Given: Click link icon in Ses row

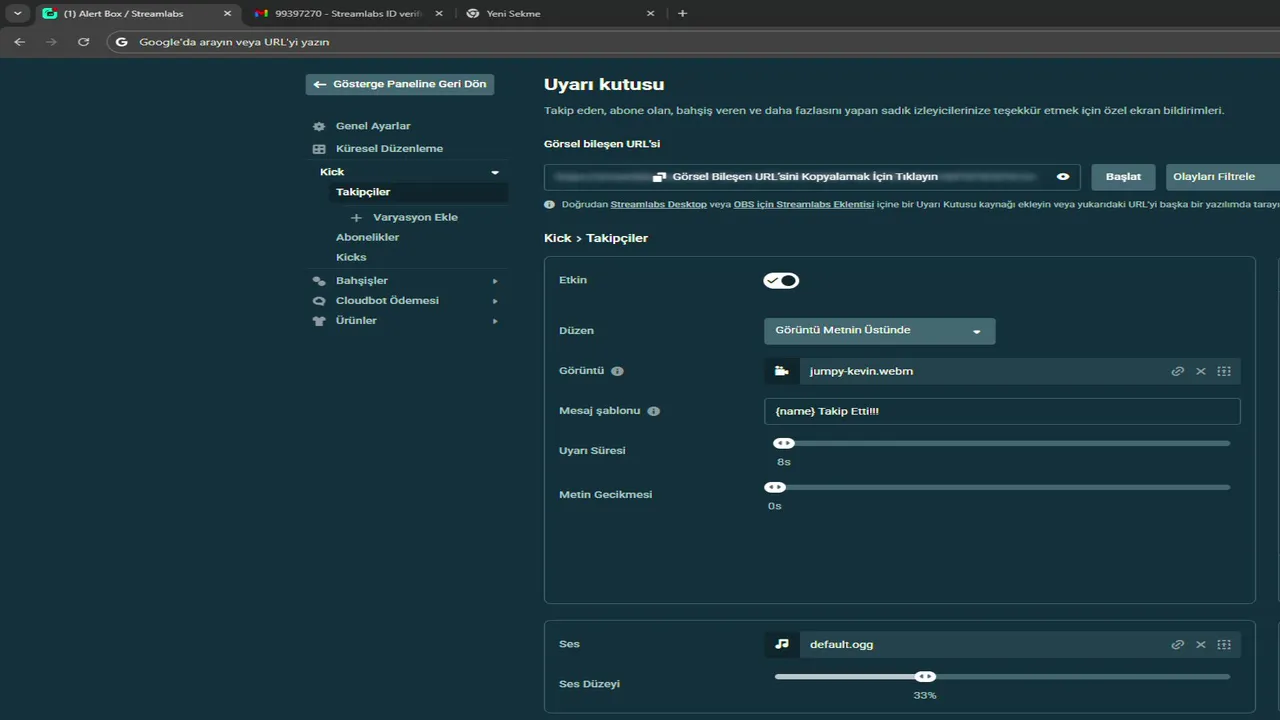Looking at the screenshot, I should (1178, 644).
